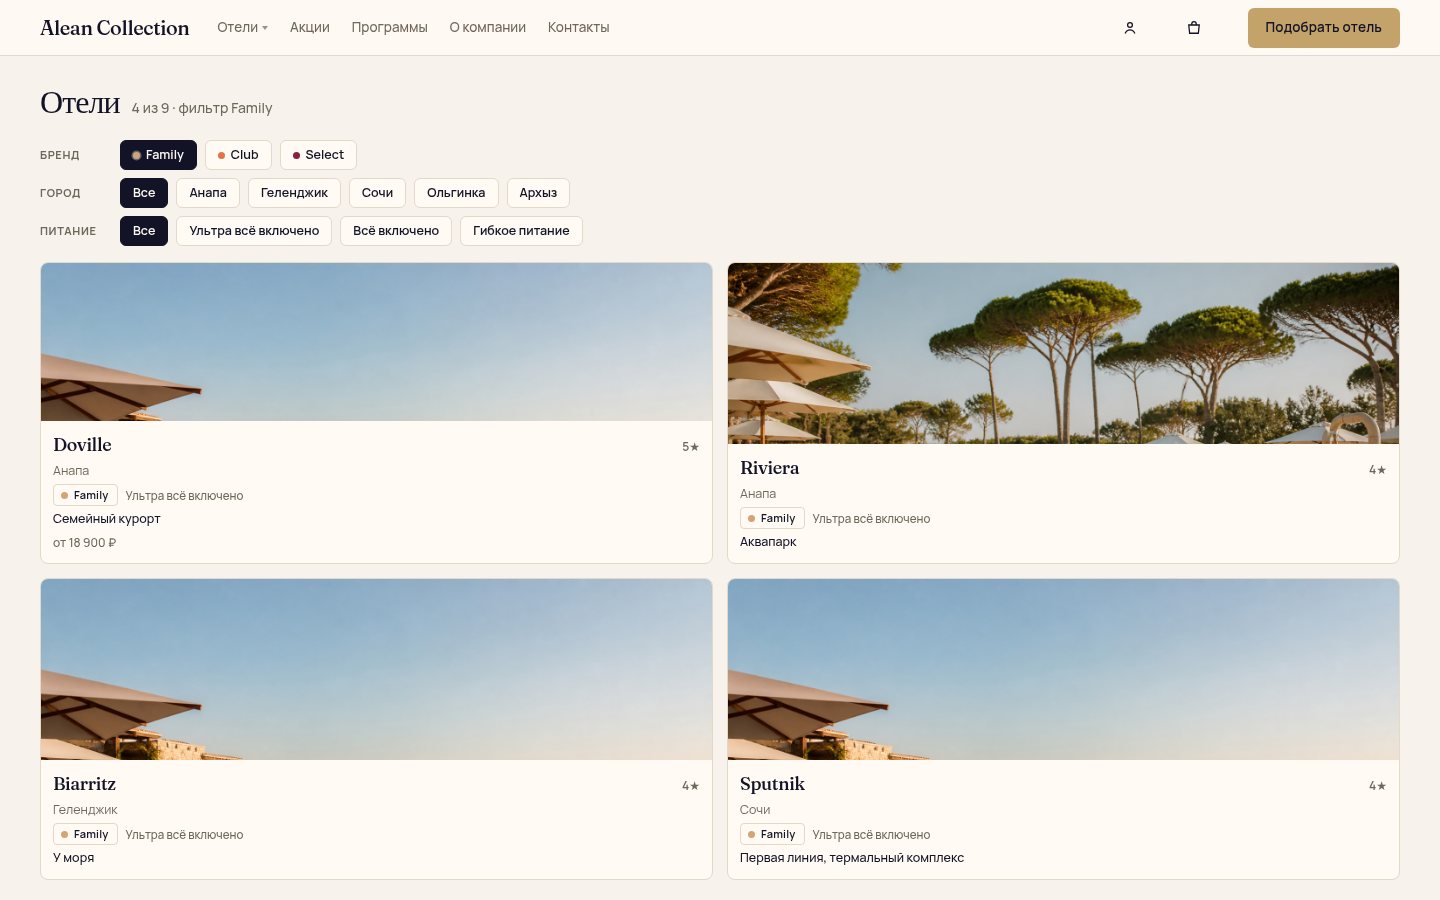Click the price 'от 18 900 ₽'
1440x900 pixels.
click(x=85, y=543)
